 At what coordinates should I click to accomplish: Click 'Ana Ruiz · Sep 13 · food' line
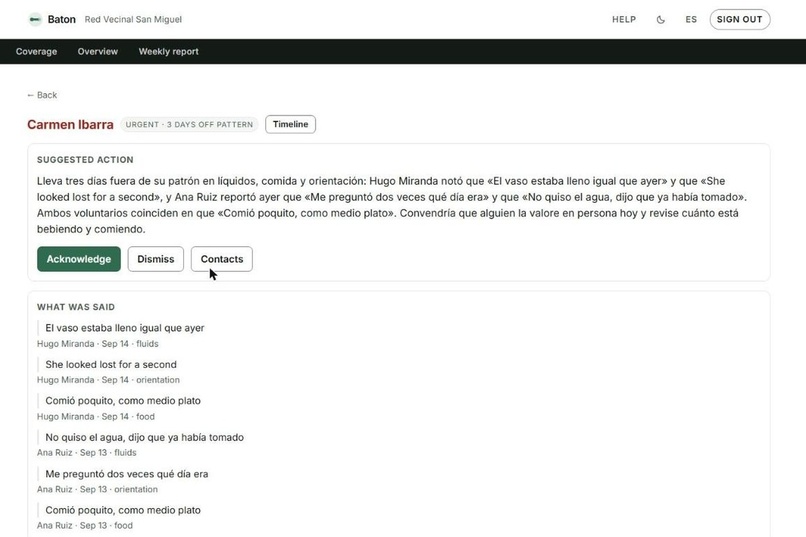click(85, 526)
